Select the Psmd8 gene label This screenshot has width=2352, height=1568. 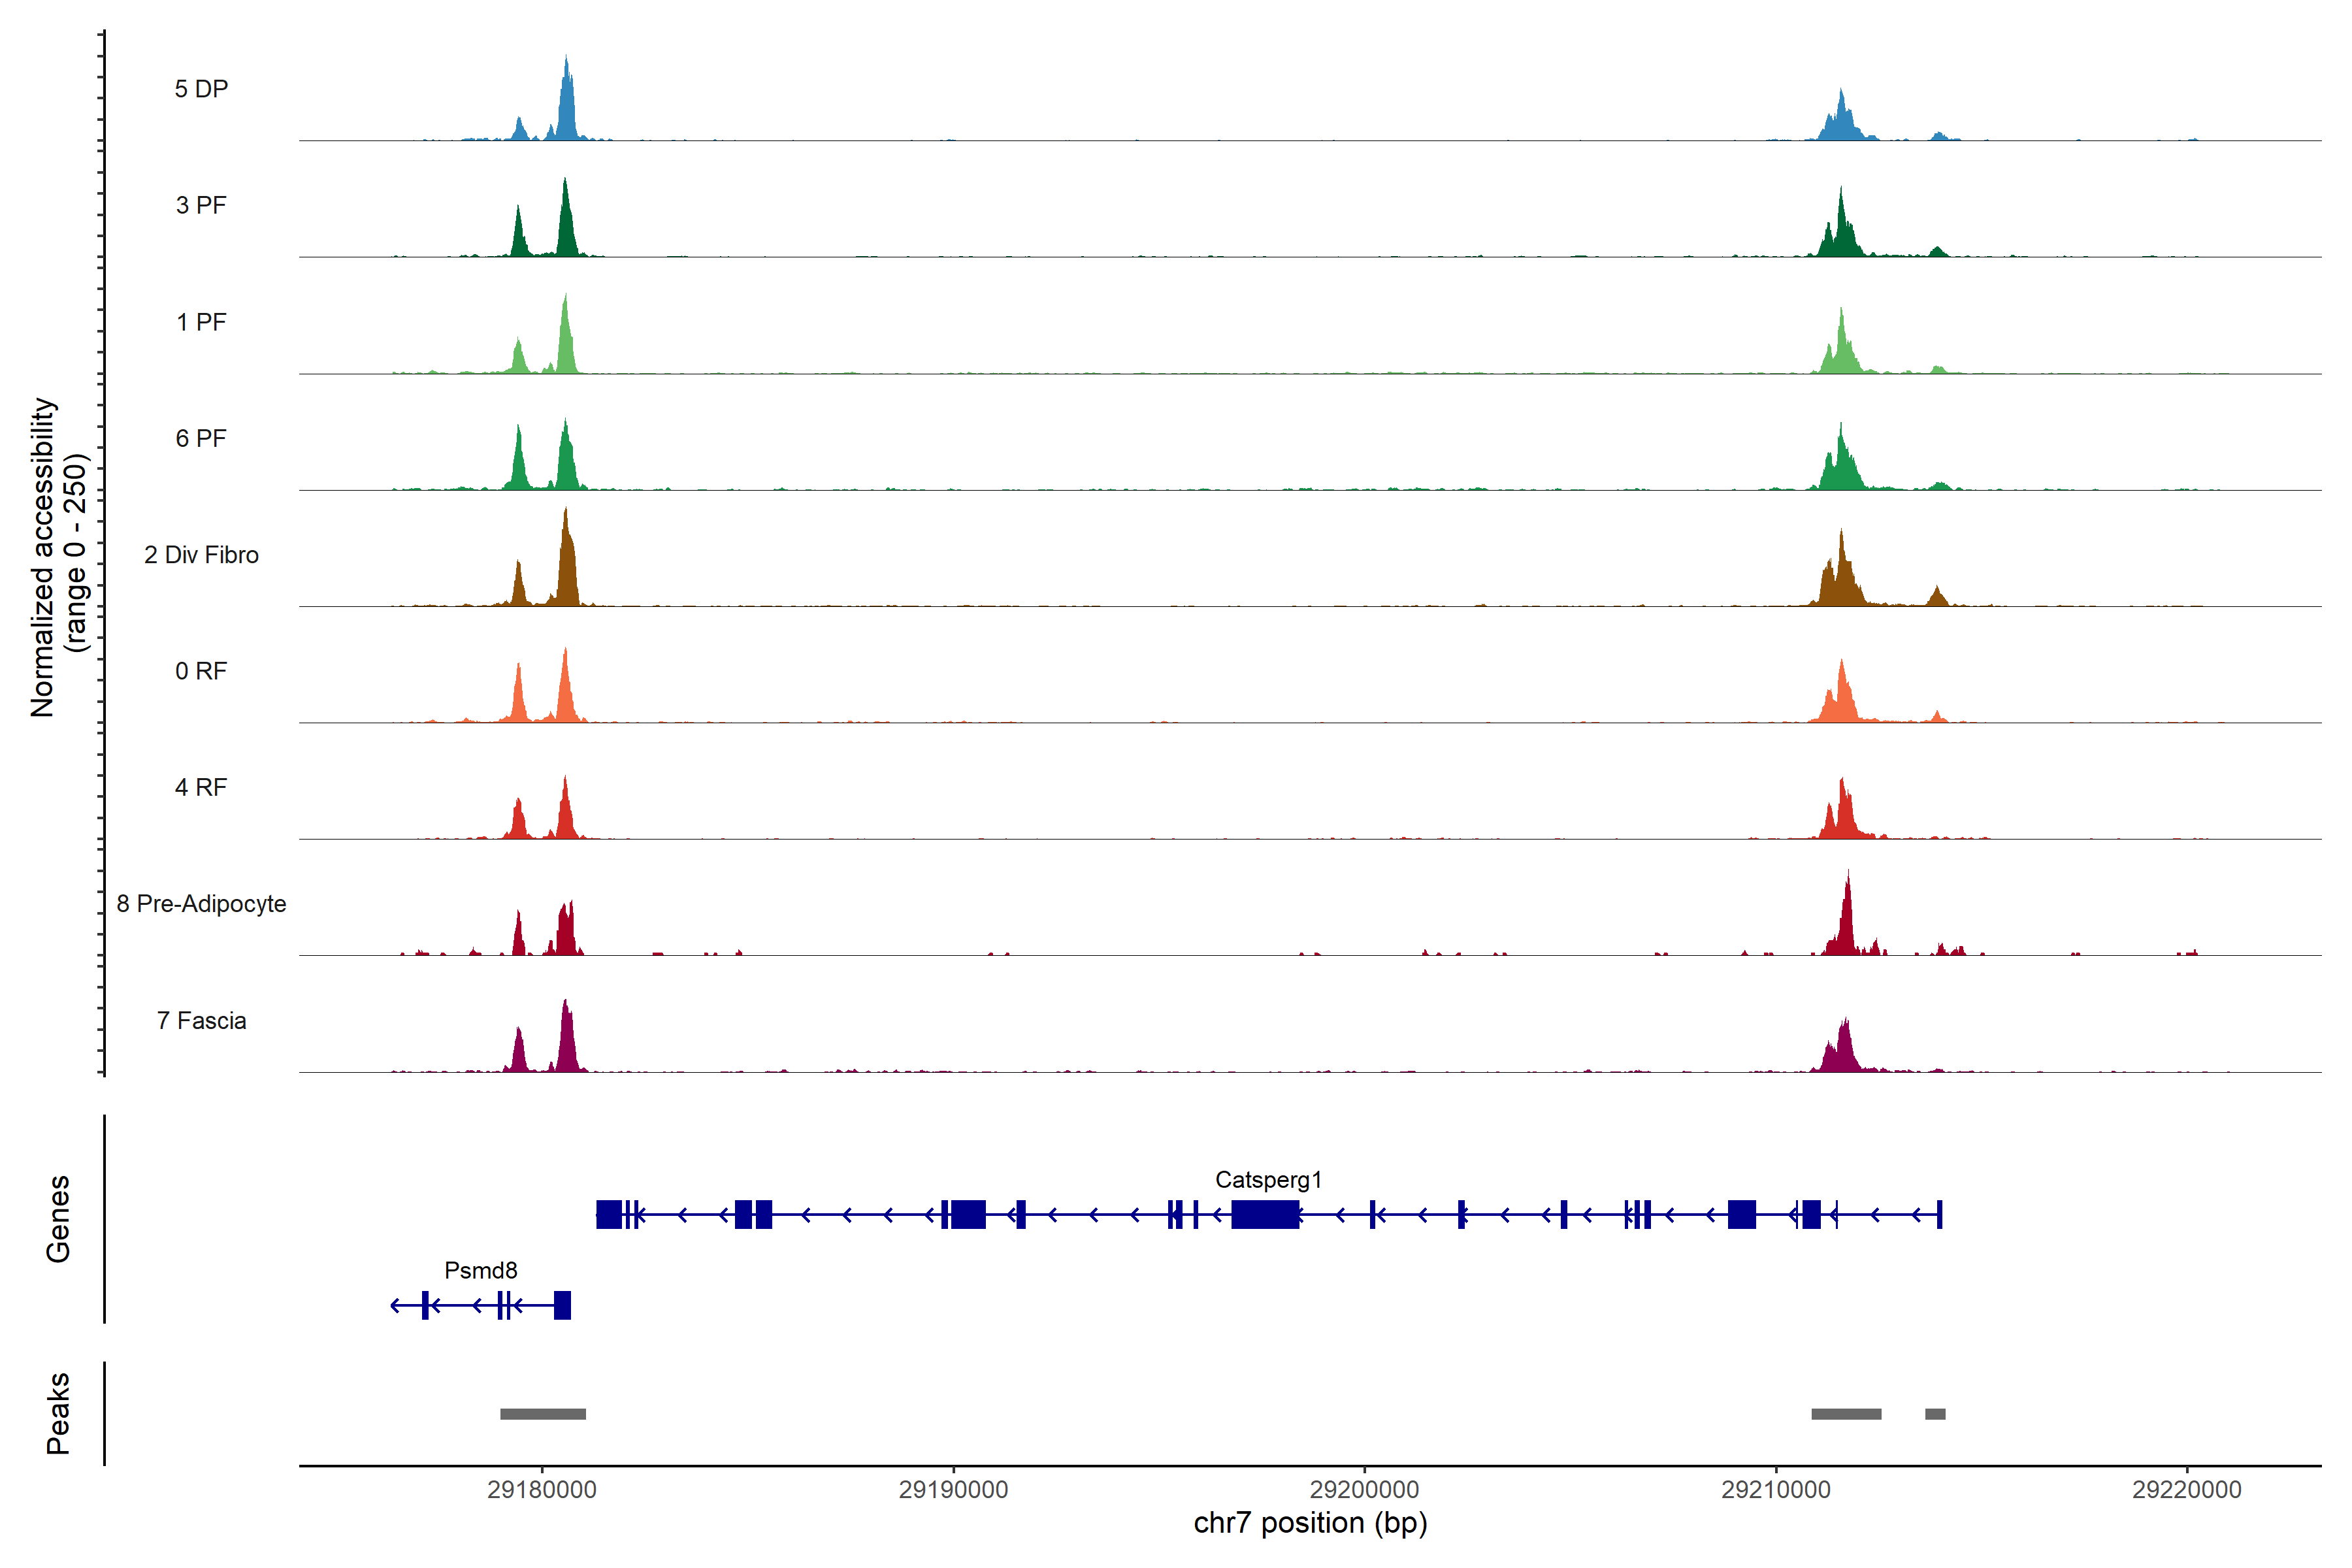481,1271
